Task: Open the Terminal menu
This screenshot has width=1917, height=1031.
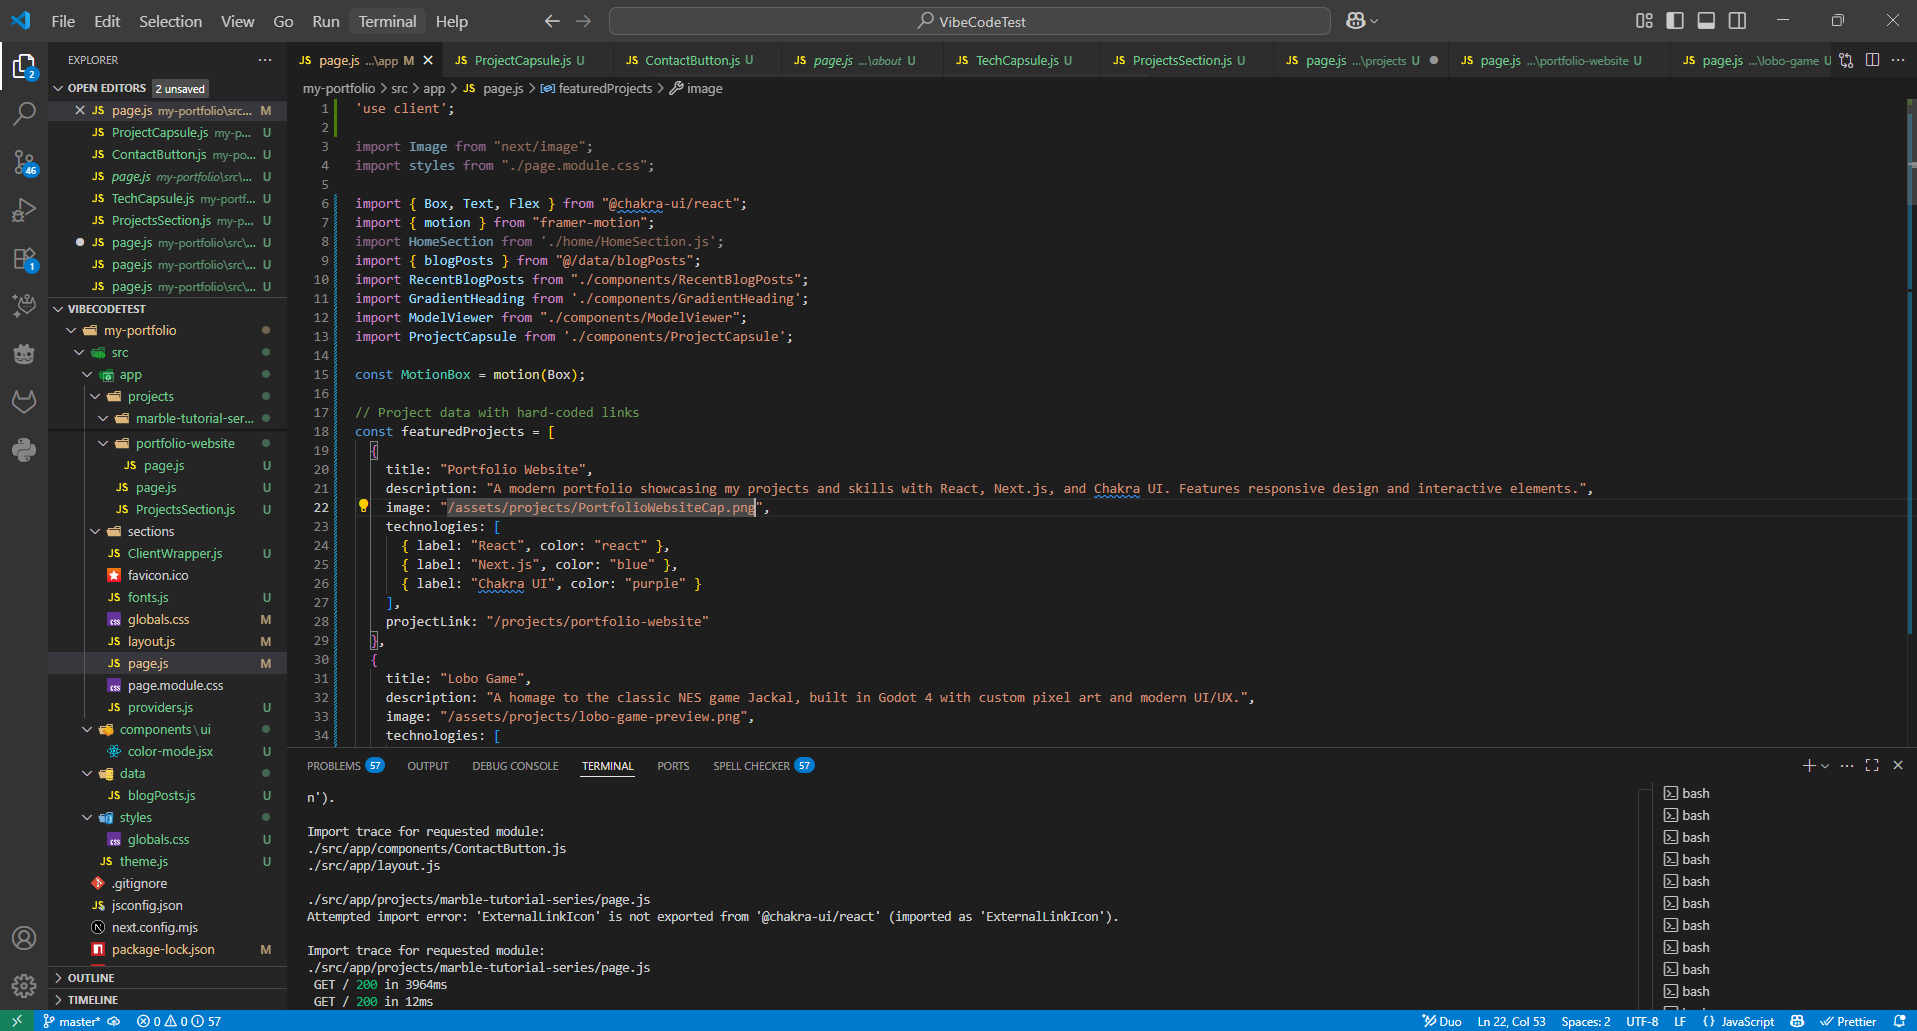Action: click(x=387, y=21)
